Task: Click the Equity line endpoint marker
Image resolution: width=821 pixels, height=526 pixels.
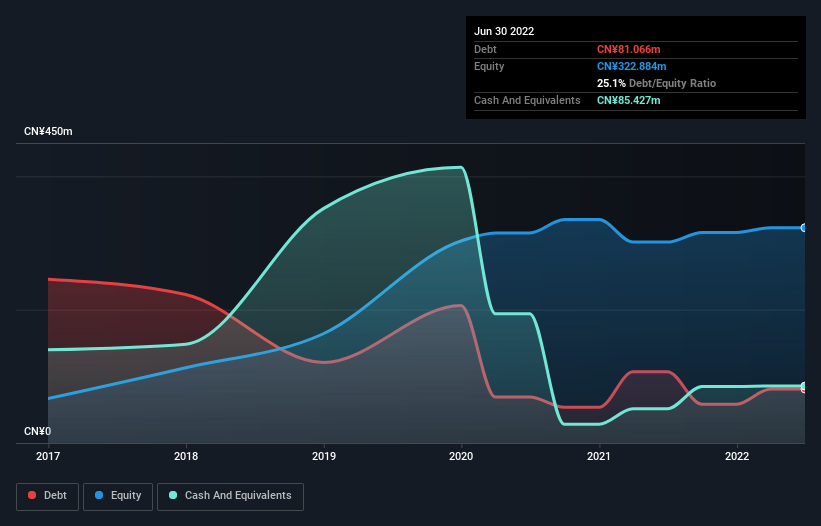Action: 804,228
